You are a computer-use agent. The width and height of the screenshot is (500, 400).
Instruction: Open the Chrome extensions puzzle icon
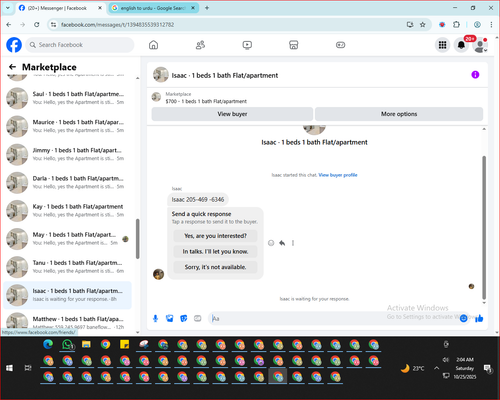(x=456, y=25)
